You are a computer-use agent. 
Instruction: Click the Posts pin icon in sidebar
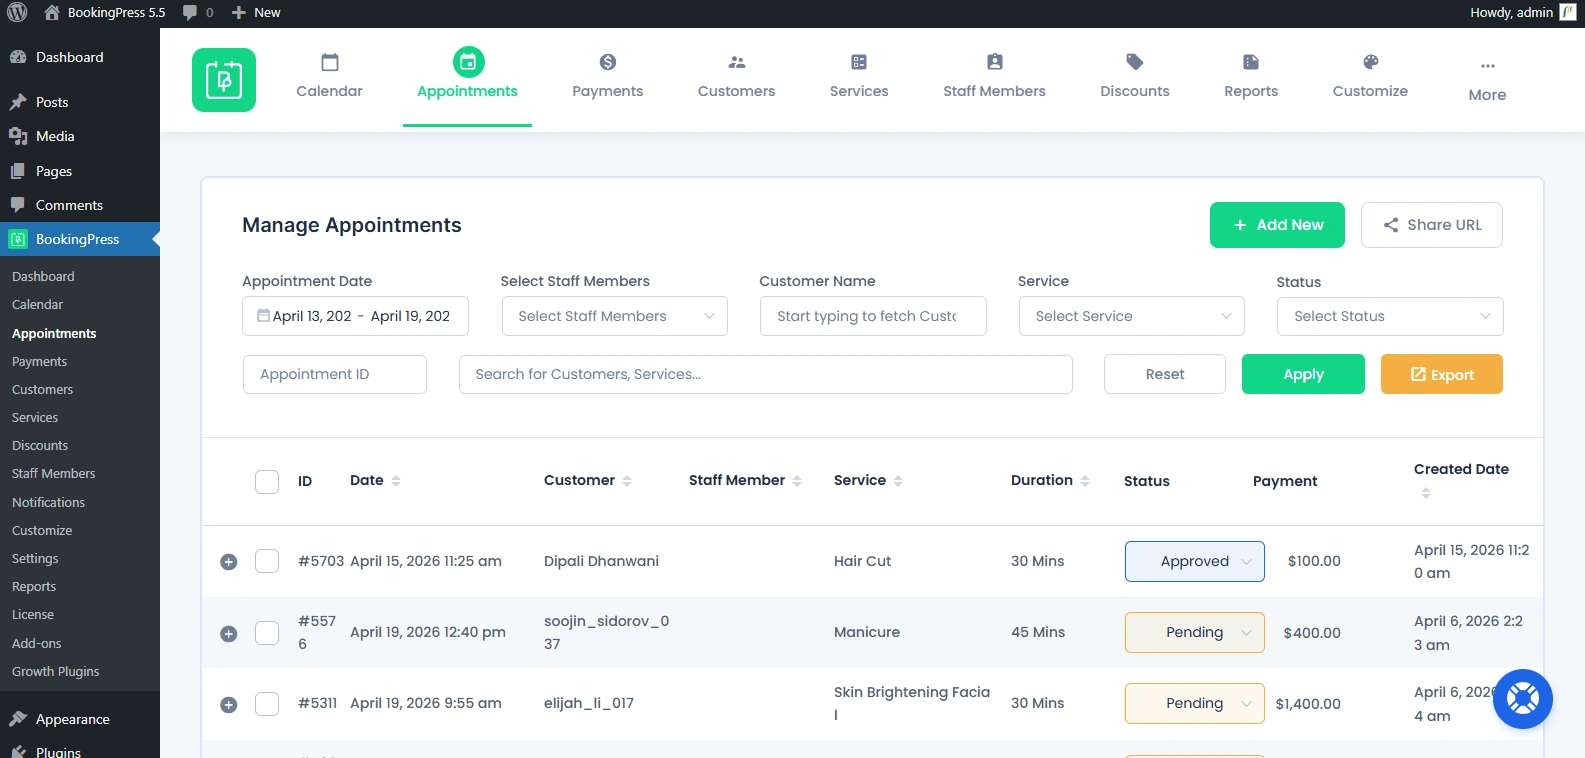[x=18, y=102]
